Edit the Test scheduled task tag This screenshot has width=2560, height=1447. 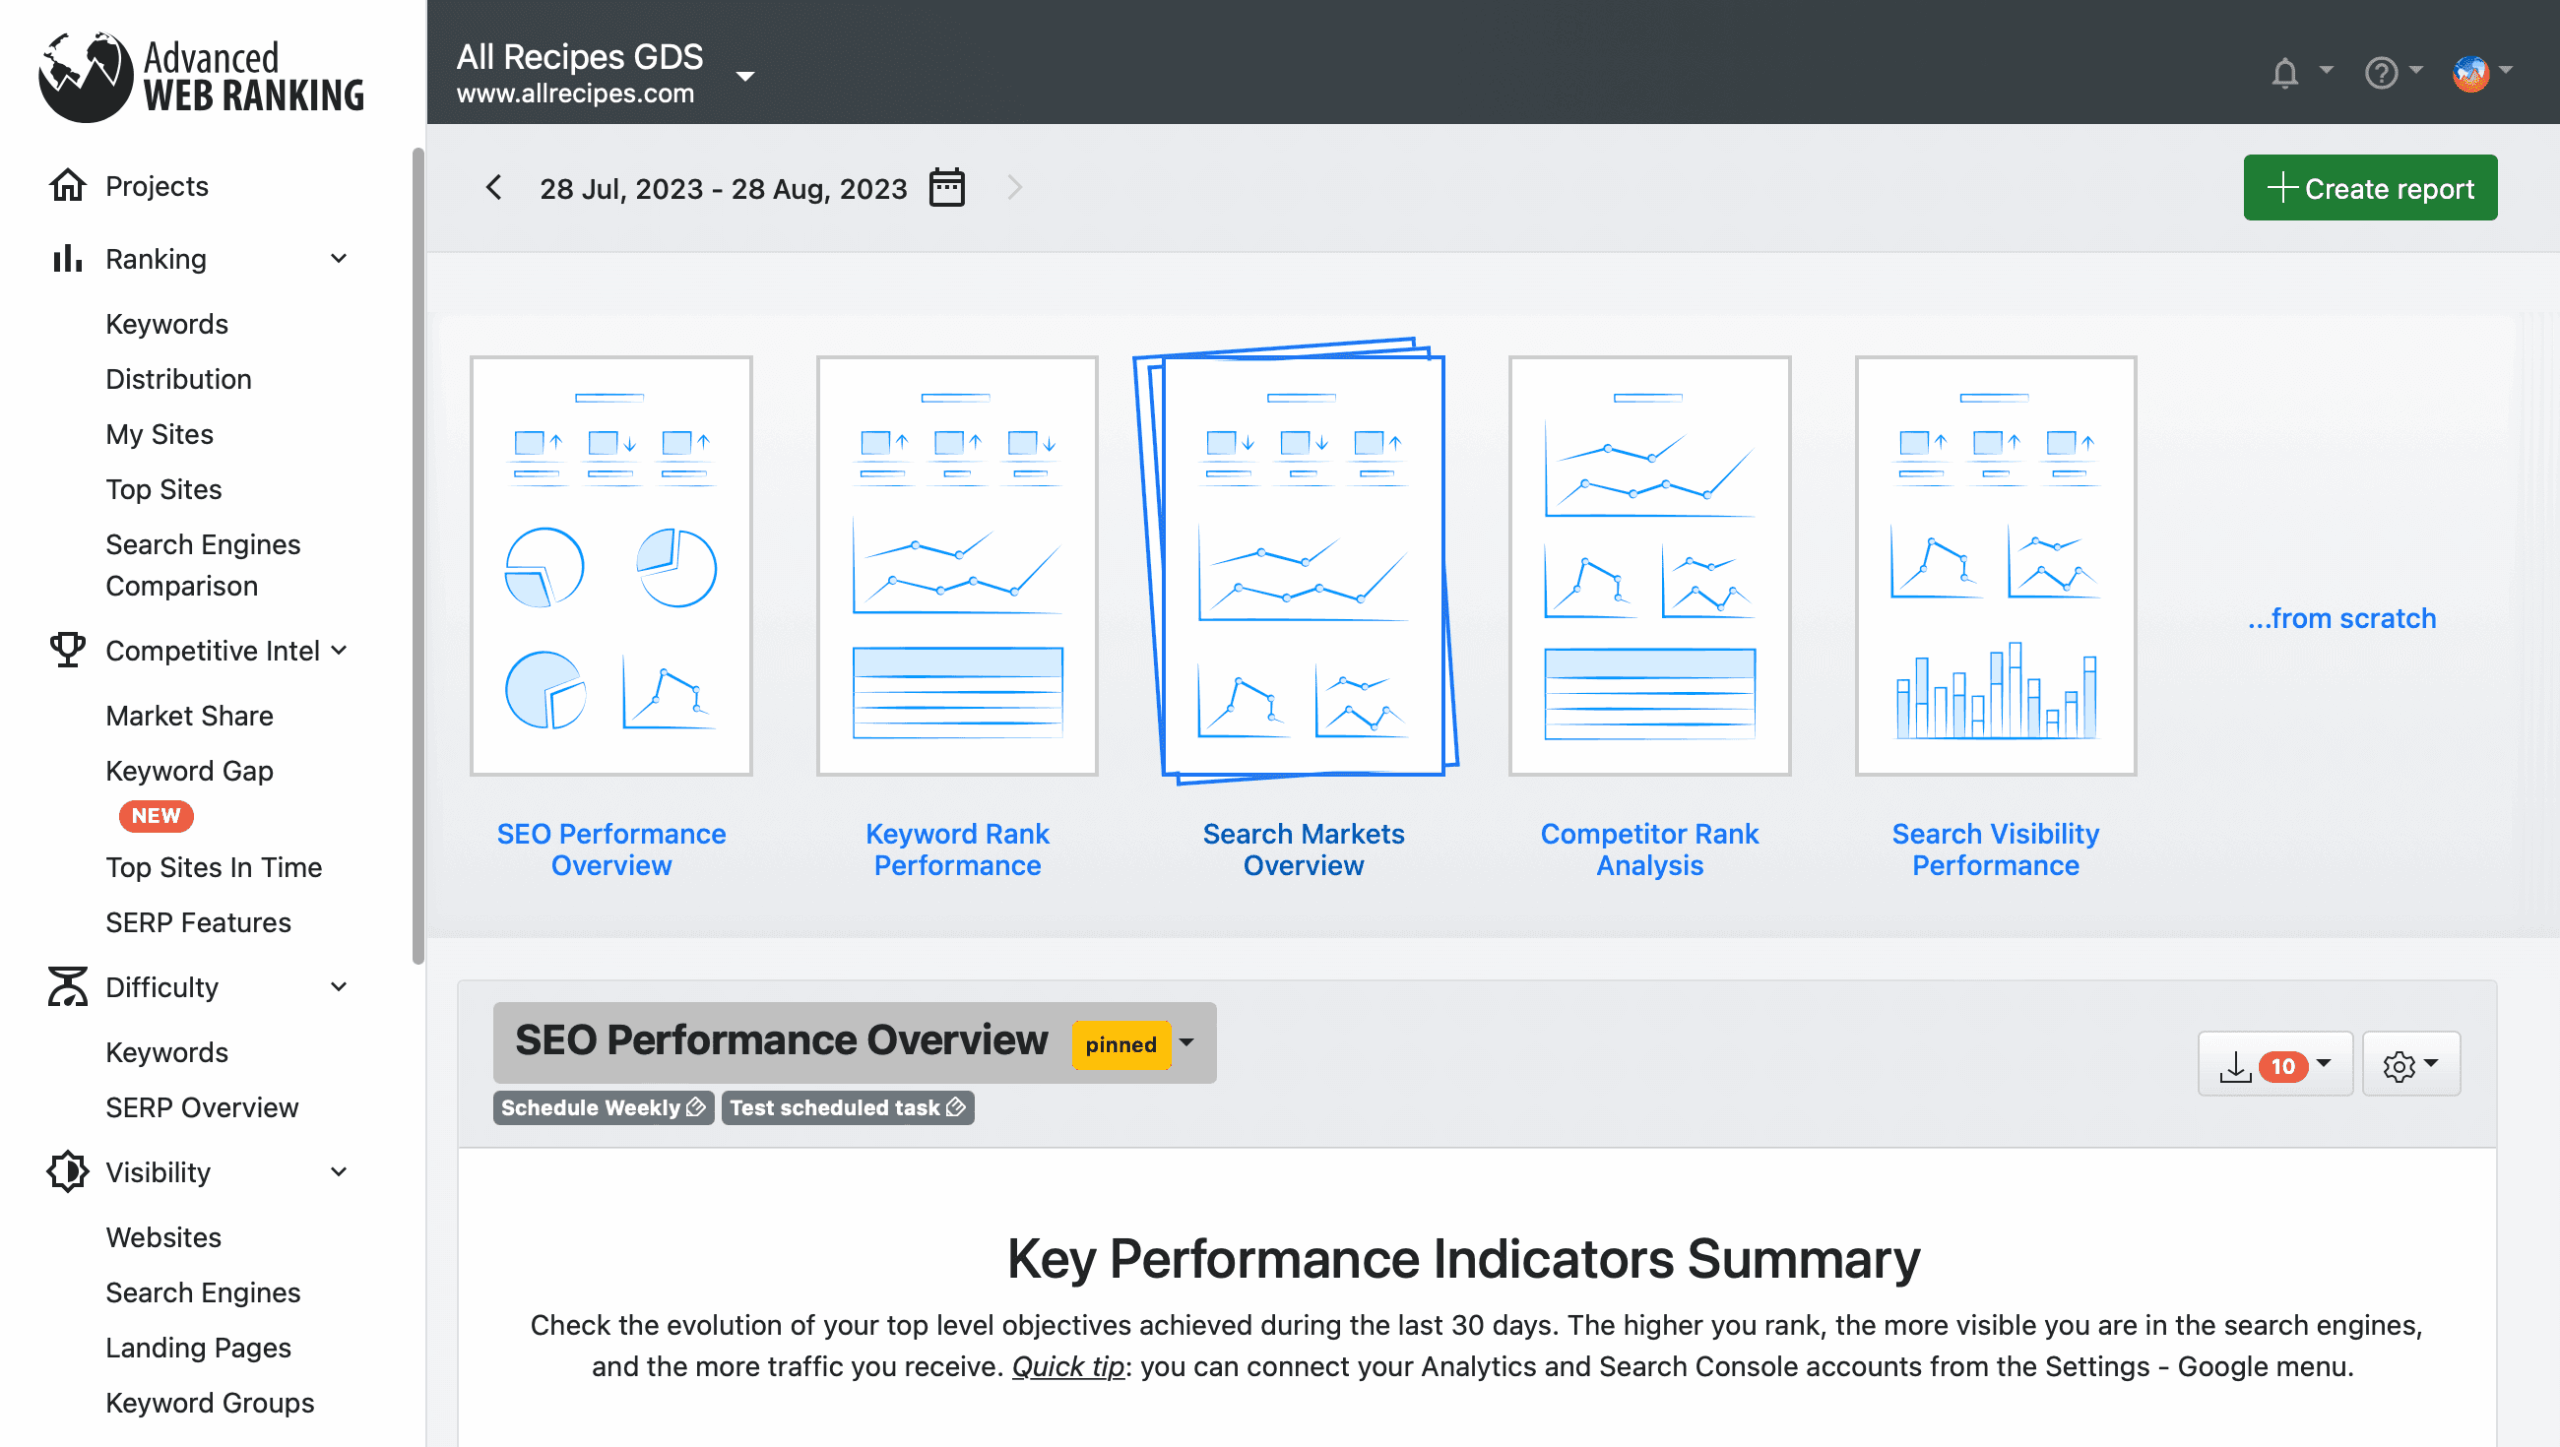[x=956, y=1108]
